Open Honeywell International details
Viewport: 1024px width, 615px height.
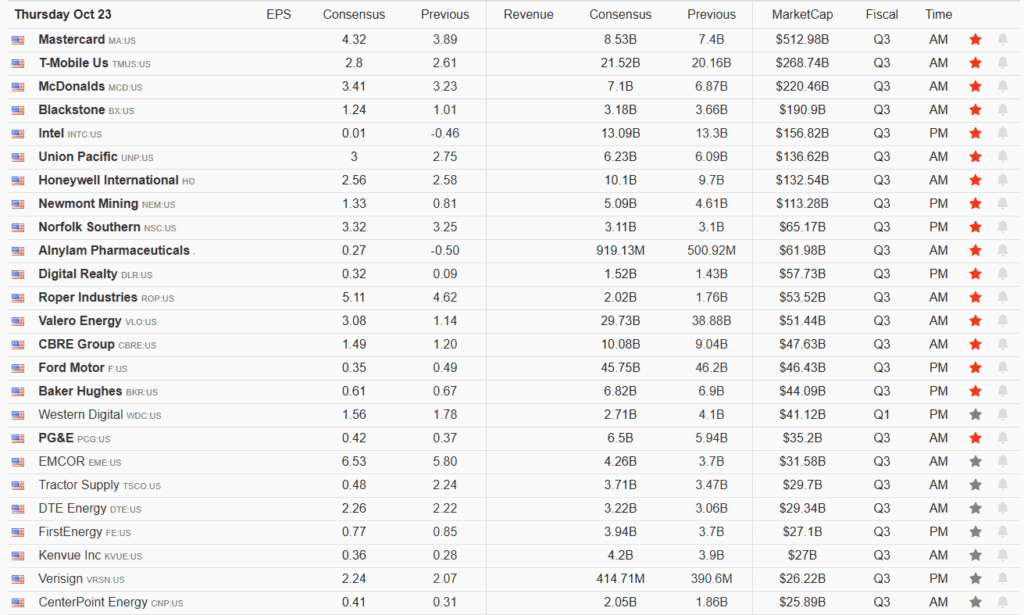coord(108,180)
